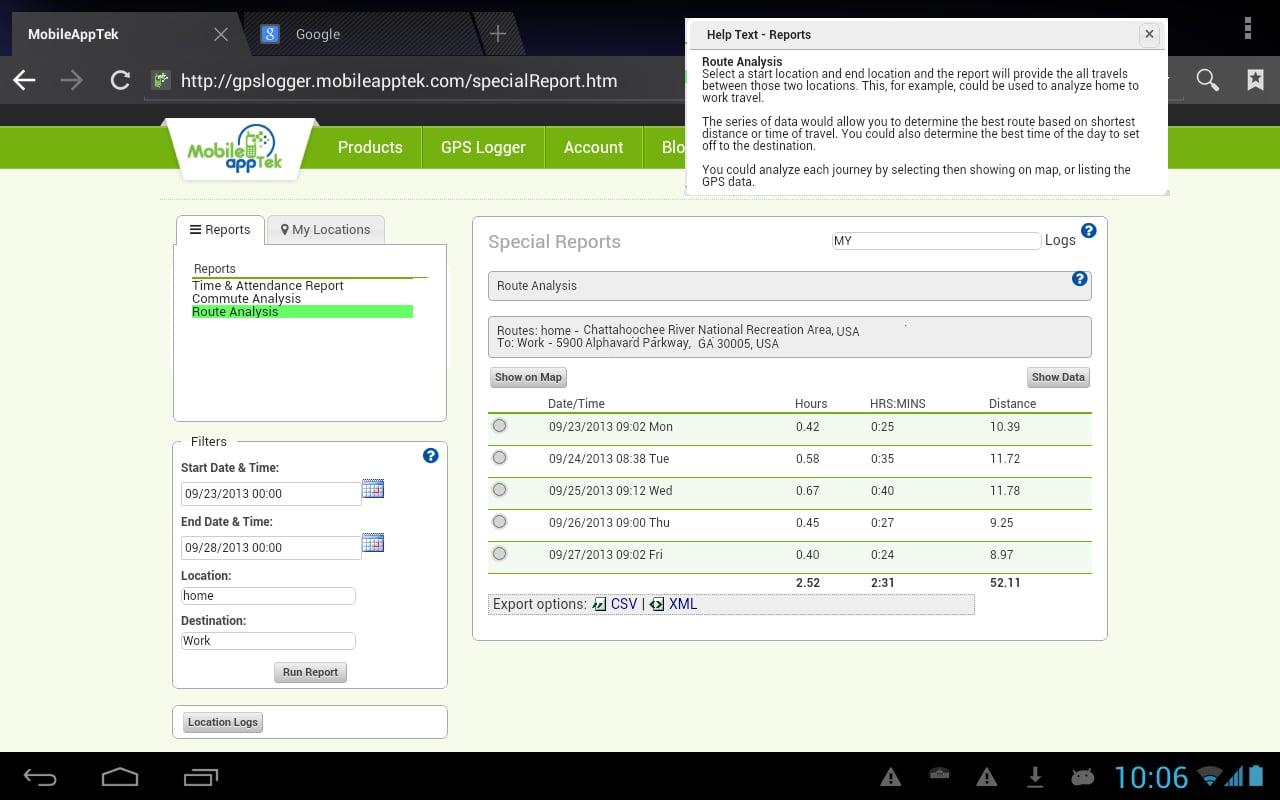Open the Account menu

593,147
